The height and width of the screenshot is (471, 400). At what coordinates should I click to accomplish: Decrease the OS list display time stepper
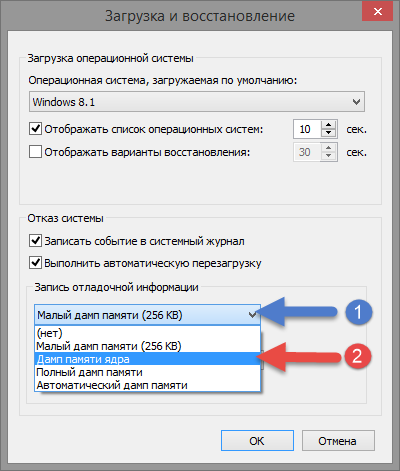click(x=329, y=133)
